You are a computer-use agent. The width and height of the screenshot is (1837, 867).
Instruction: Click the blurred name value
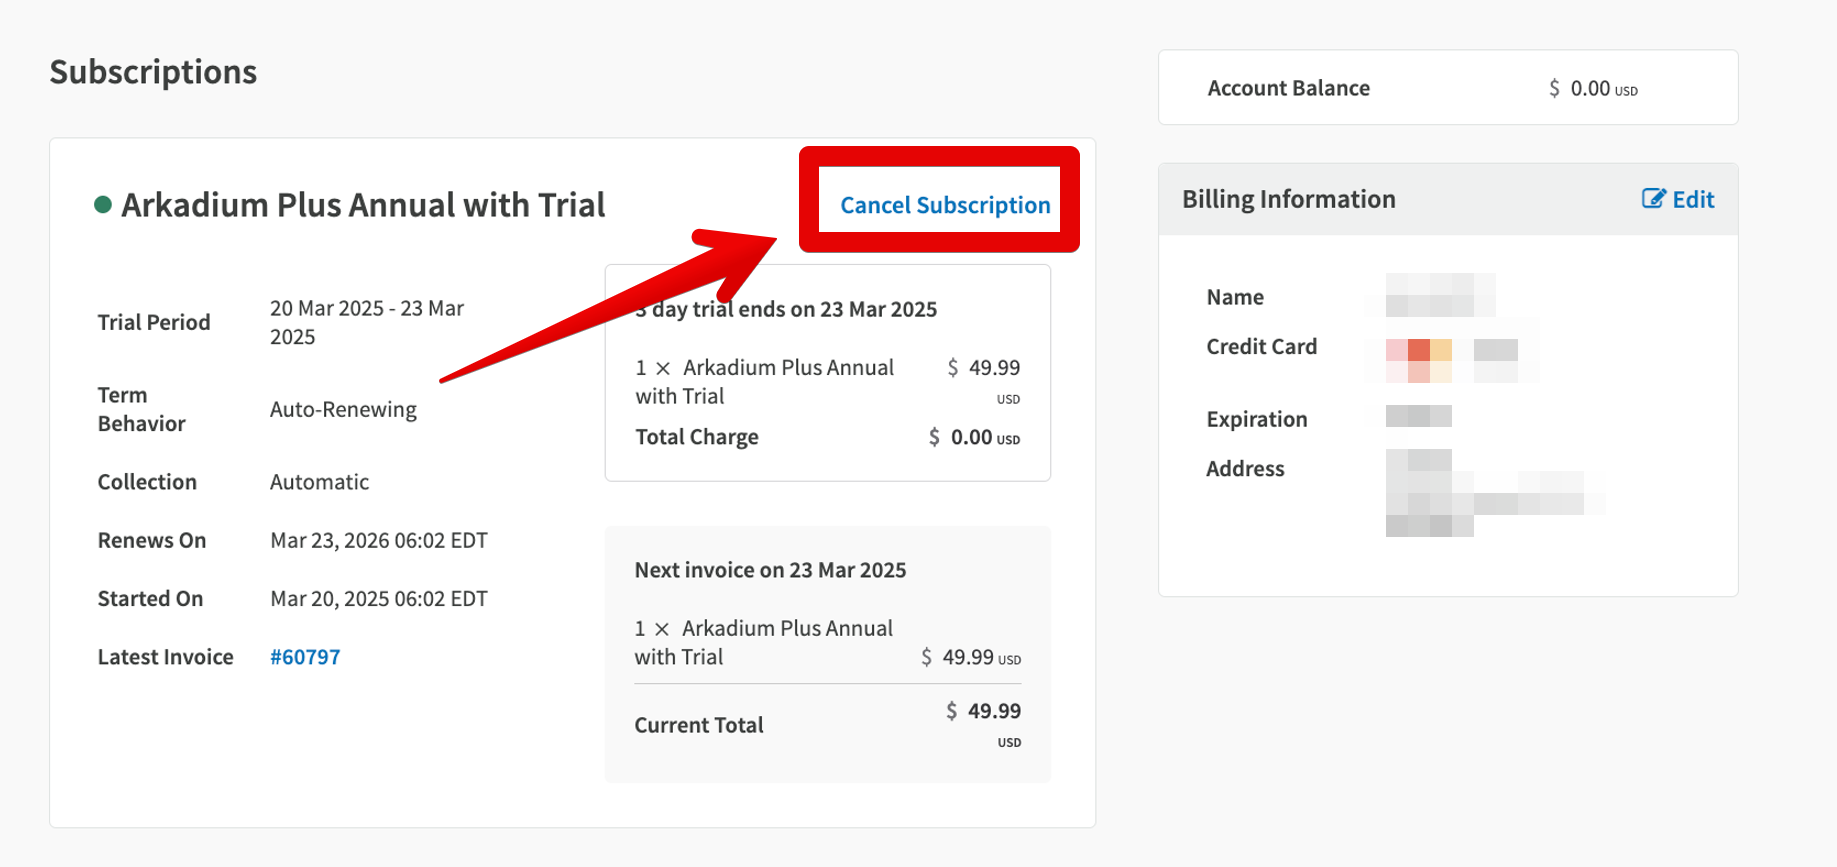tap(1440, 295)
